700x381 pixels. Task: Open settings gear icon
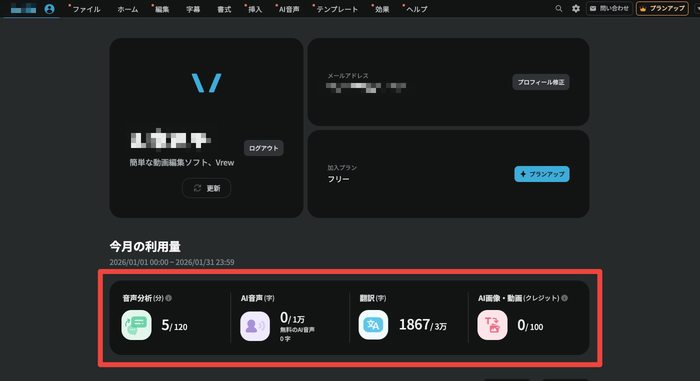(x=576, y=8)
